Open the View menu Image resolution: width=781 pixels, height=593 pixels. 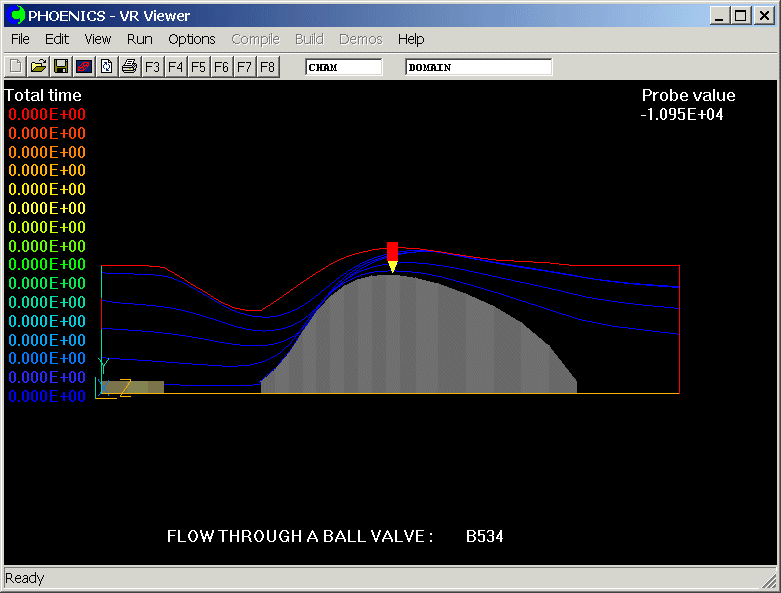tap(98, 39)
